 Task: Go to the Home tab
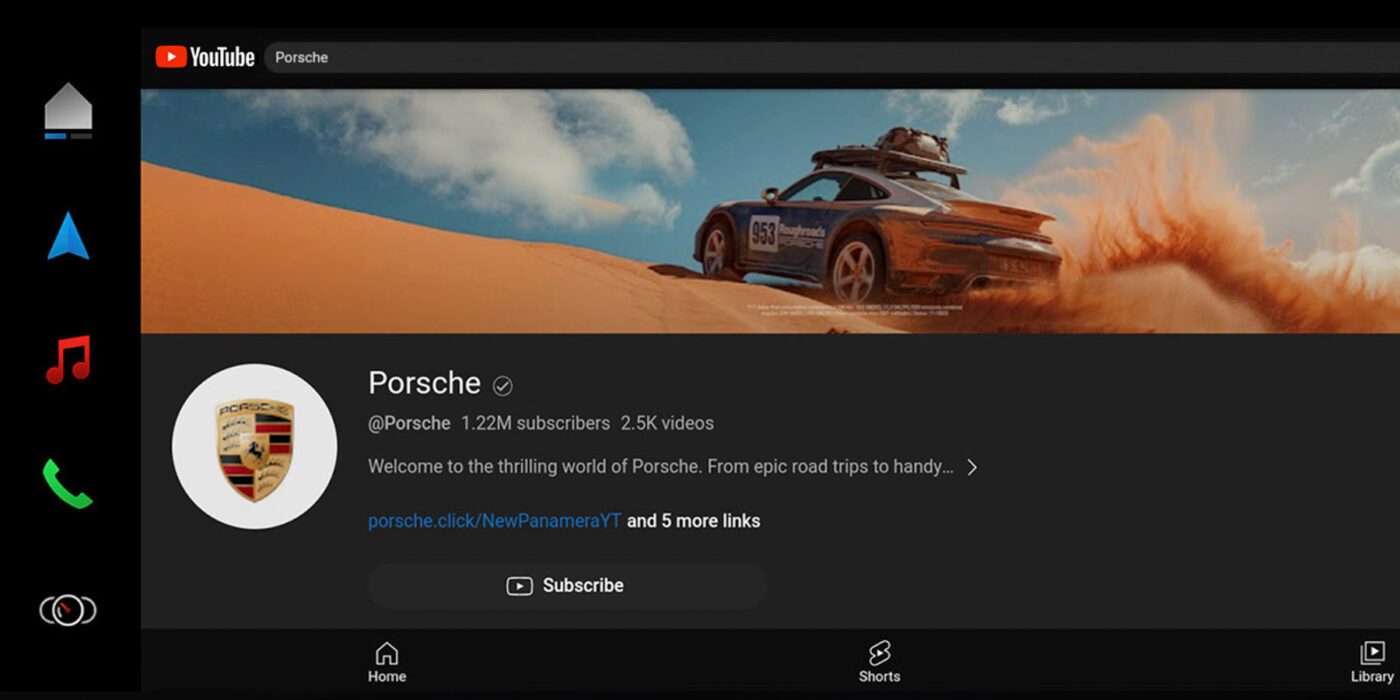[386, 663]
